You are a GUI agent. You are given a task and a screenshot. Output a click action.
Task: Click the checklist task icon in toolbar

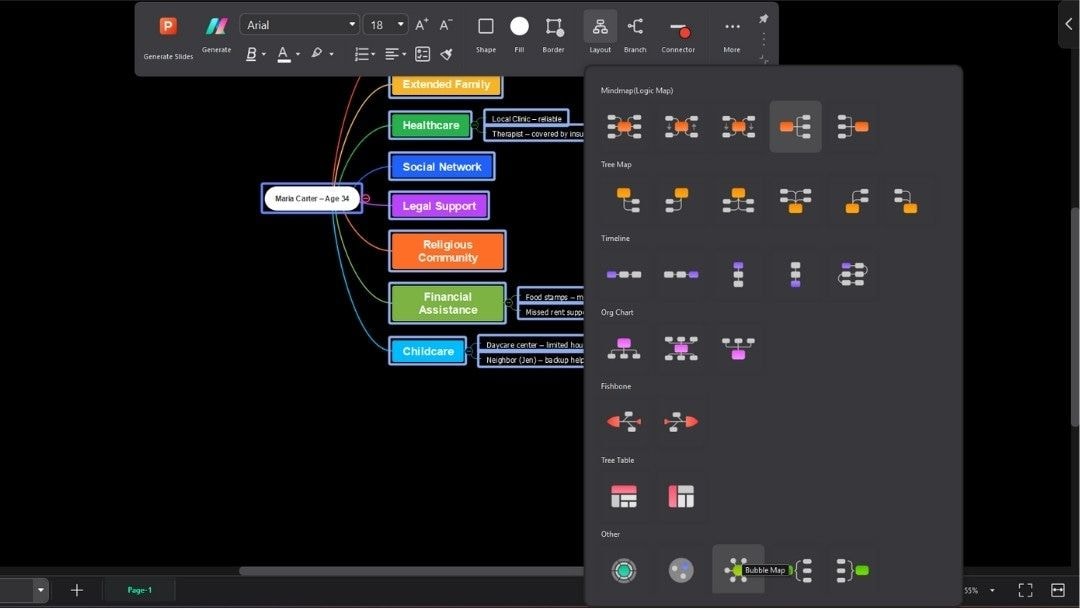coord(422,54)
